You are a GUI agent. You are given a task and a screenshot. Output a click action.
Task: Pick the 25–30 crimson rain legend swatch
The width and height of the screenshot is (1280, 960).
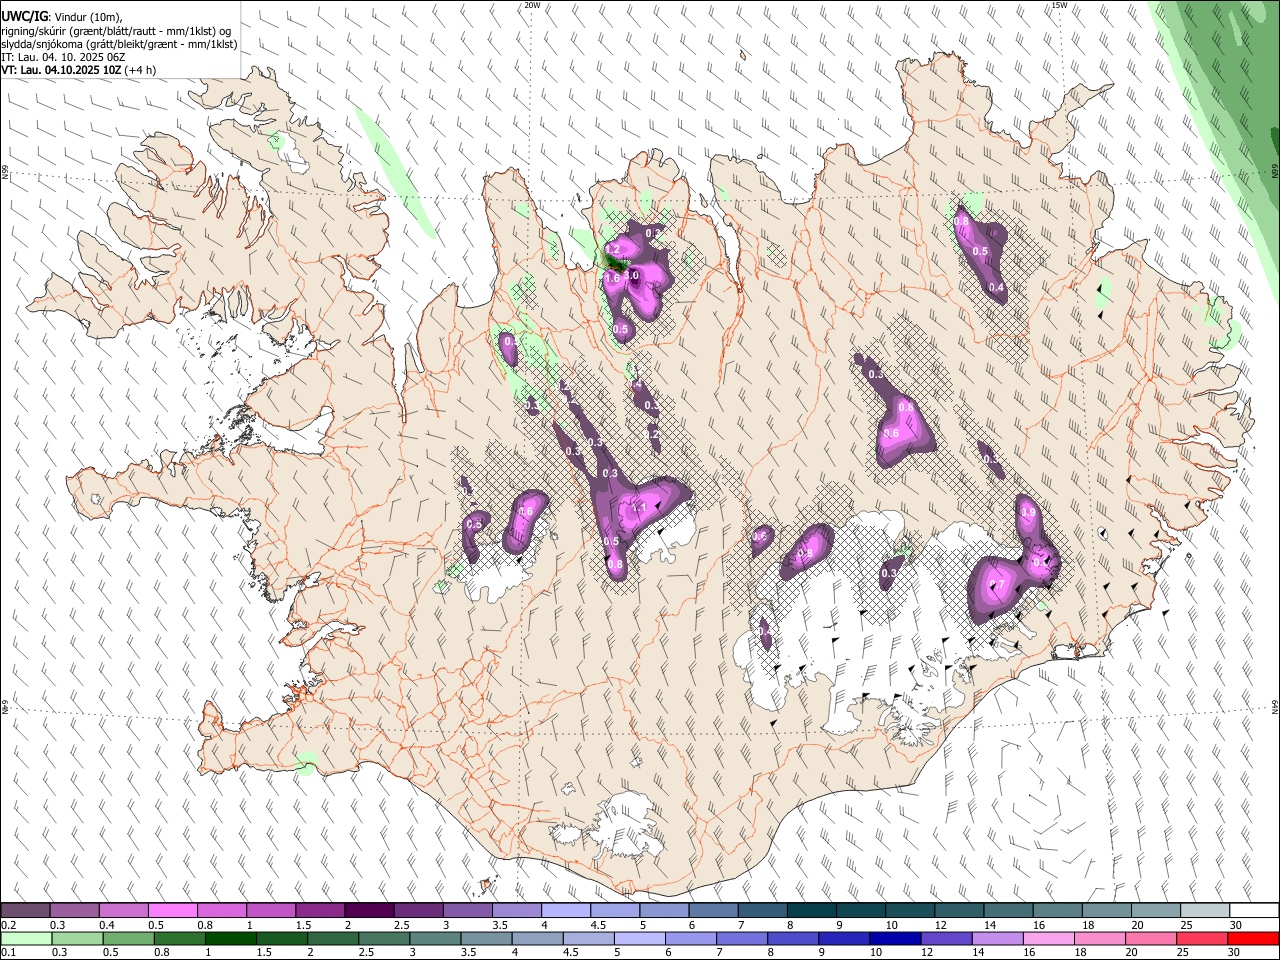tap(1202, 938)
